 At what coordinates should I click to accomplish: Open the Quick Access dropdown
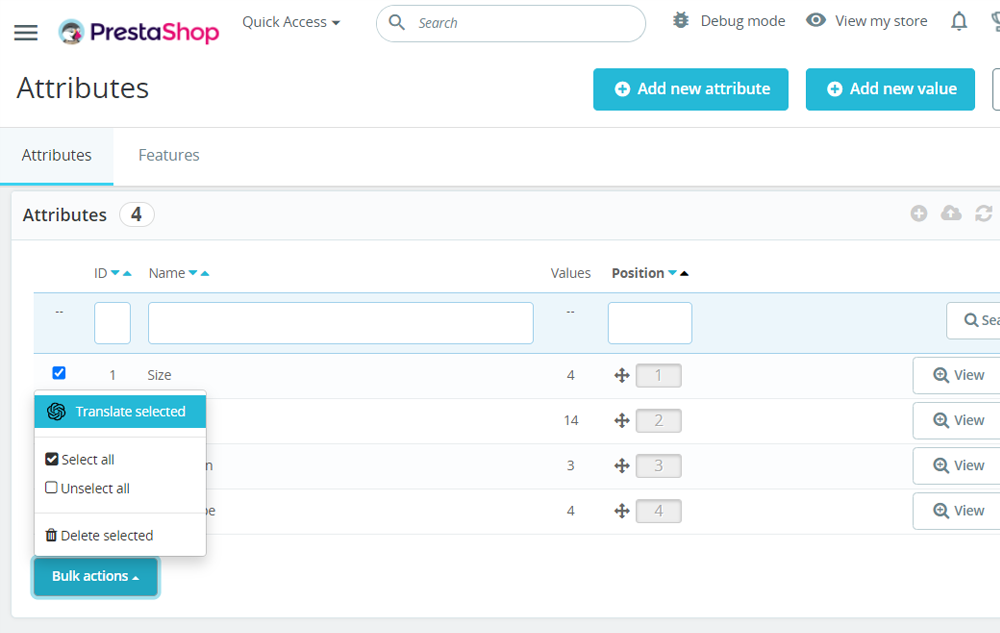point(291,21)
